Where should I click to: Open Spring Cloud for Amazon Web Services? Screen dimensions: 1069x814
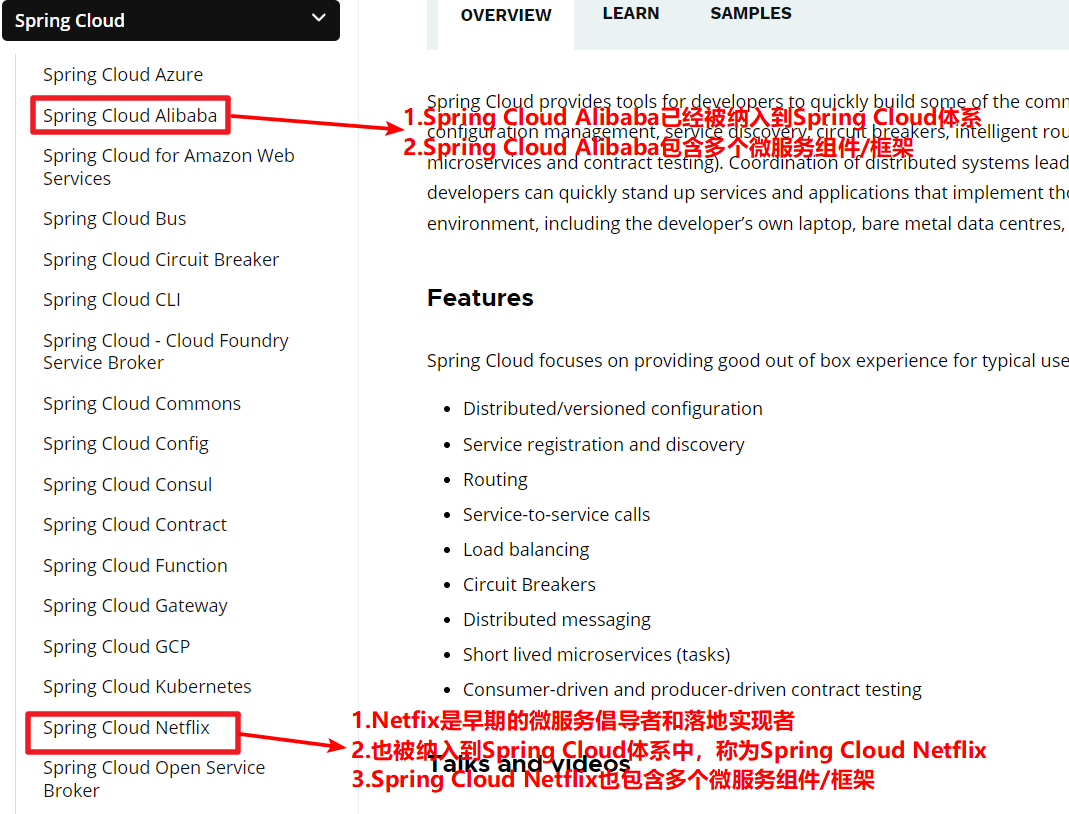pos(168,167)
